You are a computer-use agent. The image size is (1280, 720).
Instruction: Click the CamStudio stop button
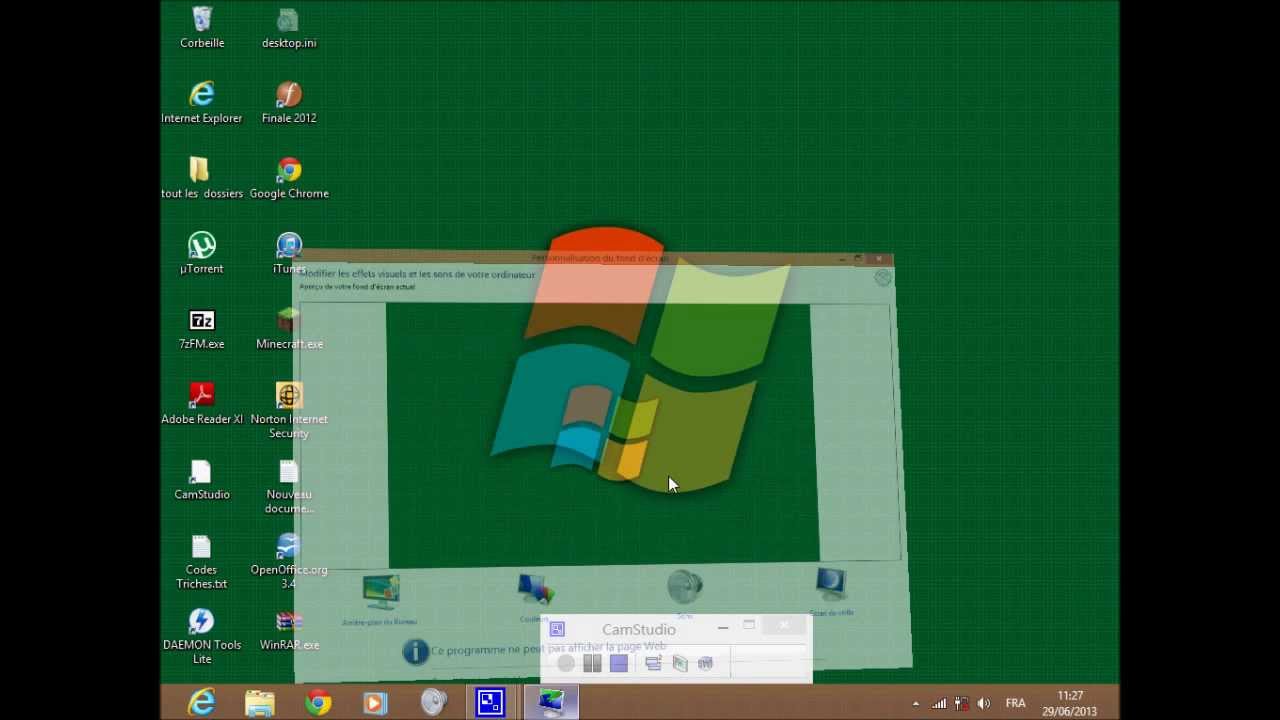tap(618, 663)
